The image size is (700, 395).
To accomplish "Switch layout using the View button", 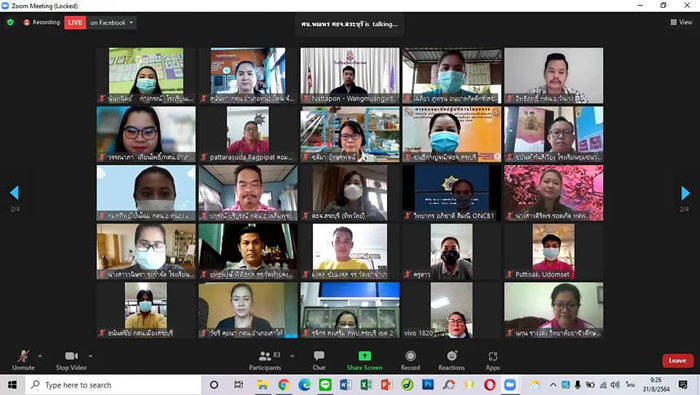I will pos(681,22).
